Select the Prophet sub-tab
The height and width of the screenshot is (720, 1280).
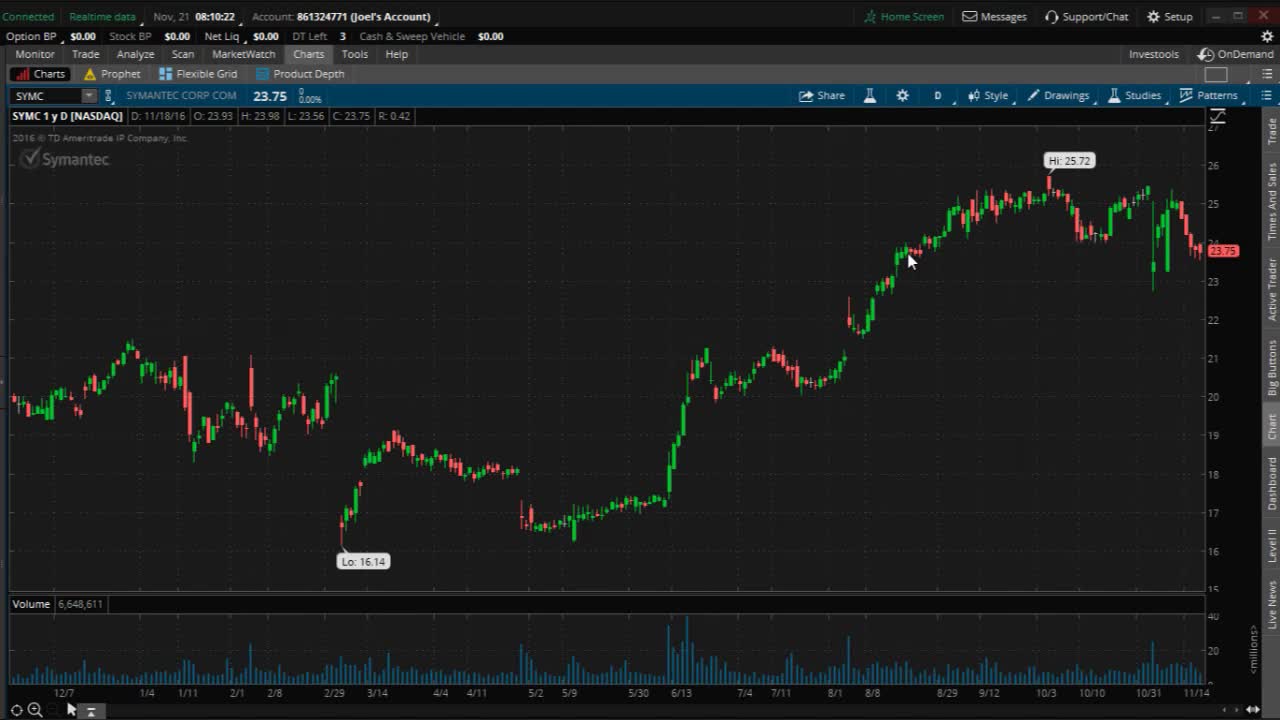(112, 74)
